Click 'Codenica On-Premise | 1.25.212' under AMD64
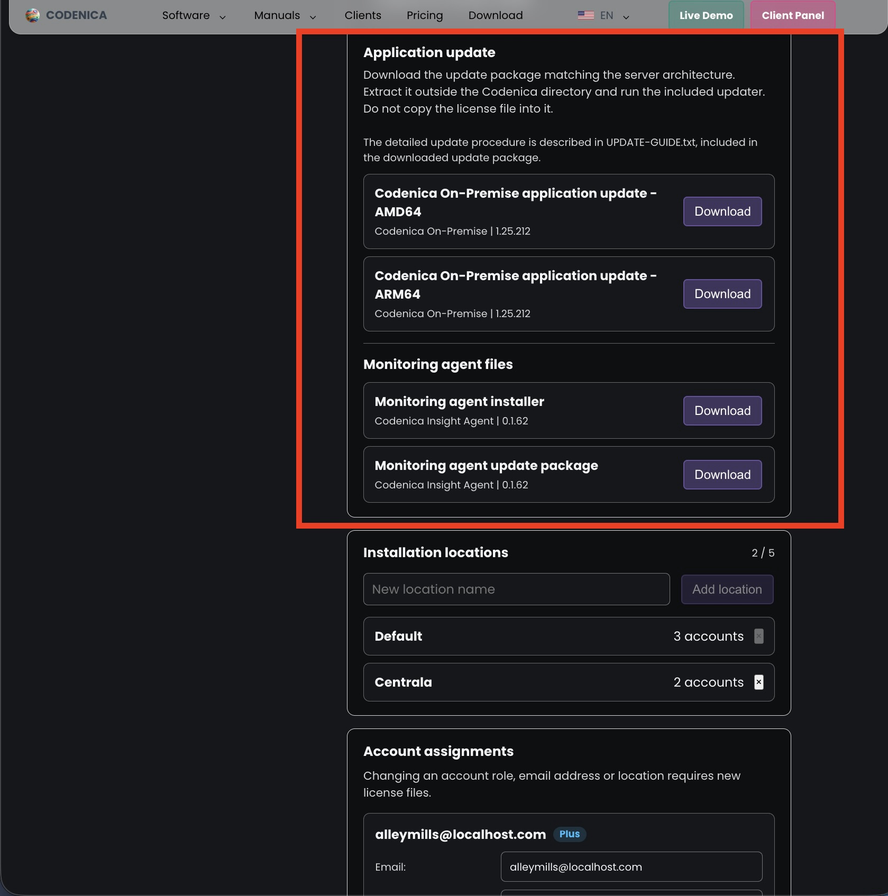The image size is (888, 896). pyautogui.click(x=452, y=231)
